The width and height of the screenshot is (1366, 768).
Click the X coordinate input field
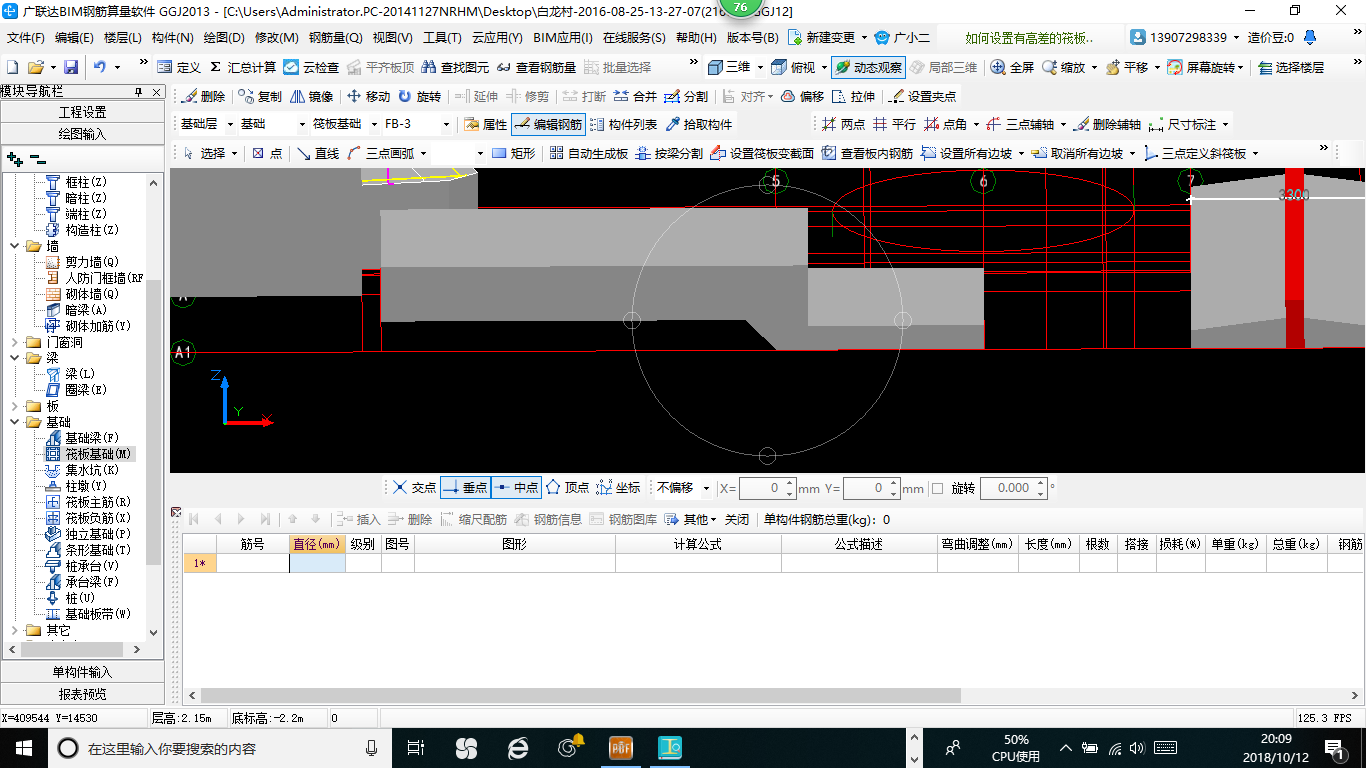tap(766, 488)
